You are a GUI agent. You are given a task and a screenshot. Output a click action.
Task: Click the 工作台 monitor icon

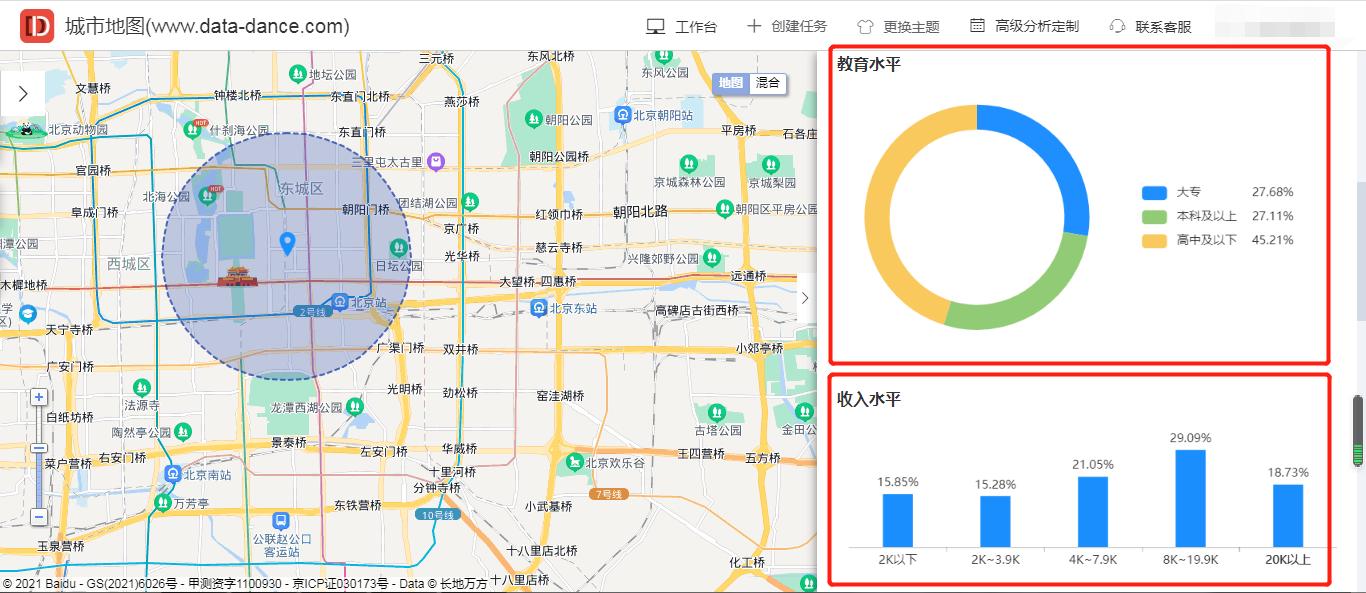tap(655, 25)
